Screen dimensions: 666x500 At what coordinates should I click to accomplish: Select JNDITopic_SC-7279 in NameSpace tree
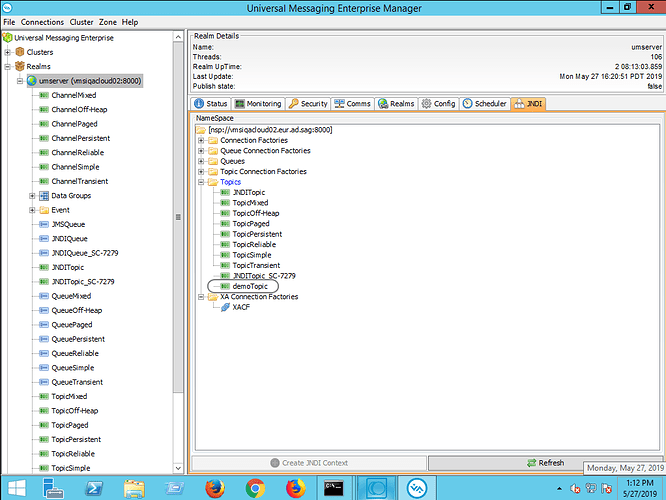click(x=264, y=276)
